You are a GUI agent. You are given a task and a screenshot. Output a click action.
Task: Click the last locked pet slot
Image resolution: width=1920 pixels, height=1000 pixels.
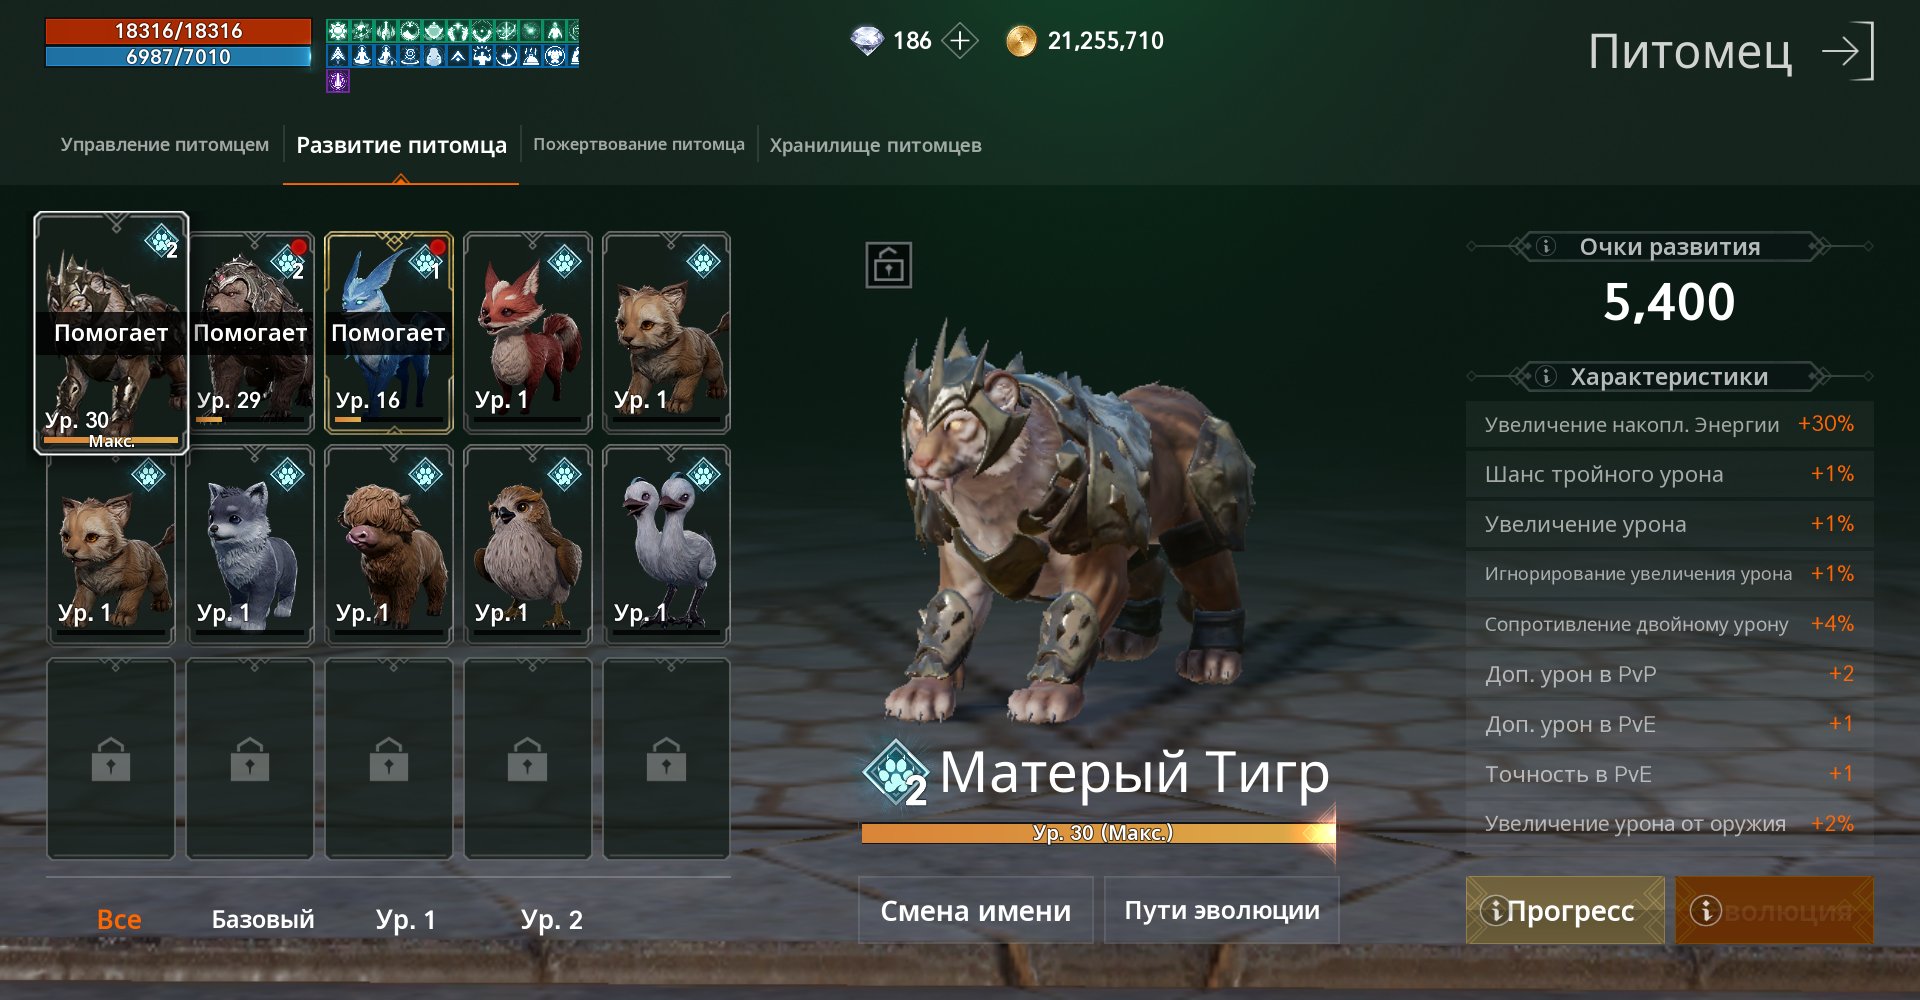point(666,758)
